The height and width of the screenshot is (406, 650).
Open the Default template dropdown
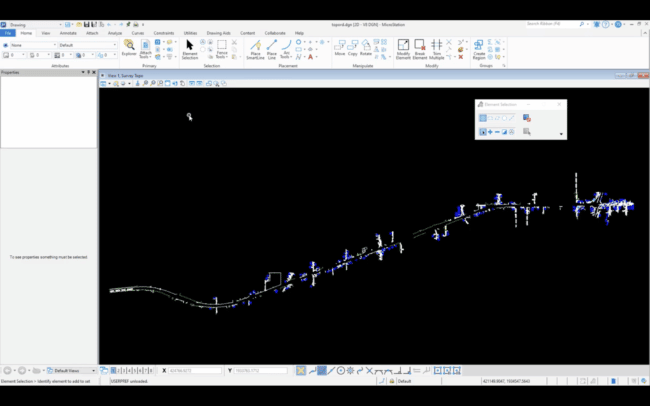(x=87, y=45)
